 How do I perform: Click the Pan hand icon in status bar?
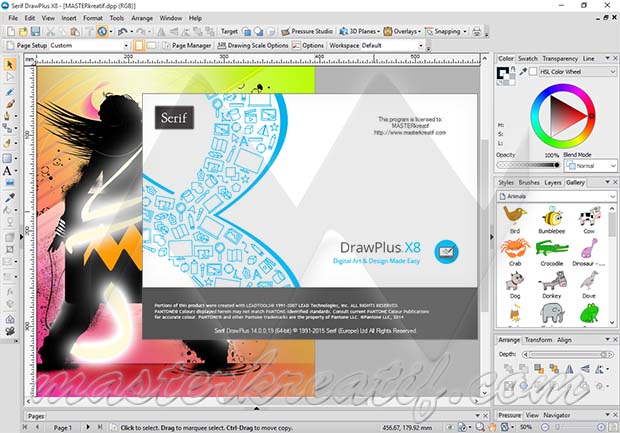492,427
